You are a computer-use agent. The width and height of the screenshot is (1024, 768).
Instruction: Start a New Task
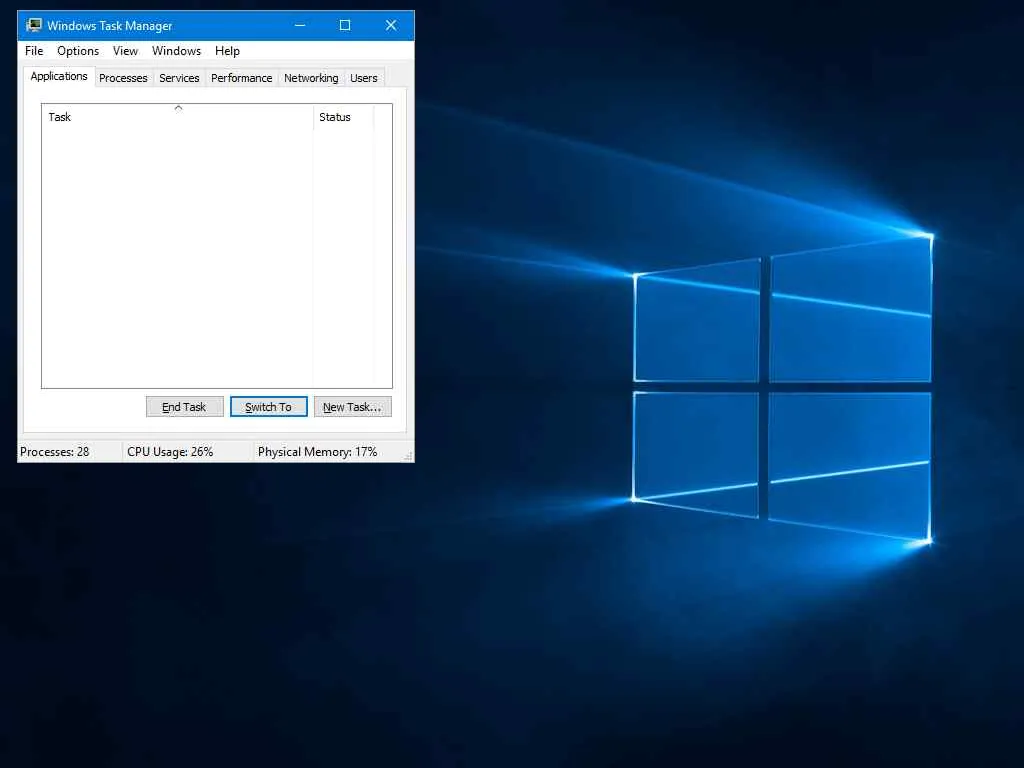pos(353,407)
